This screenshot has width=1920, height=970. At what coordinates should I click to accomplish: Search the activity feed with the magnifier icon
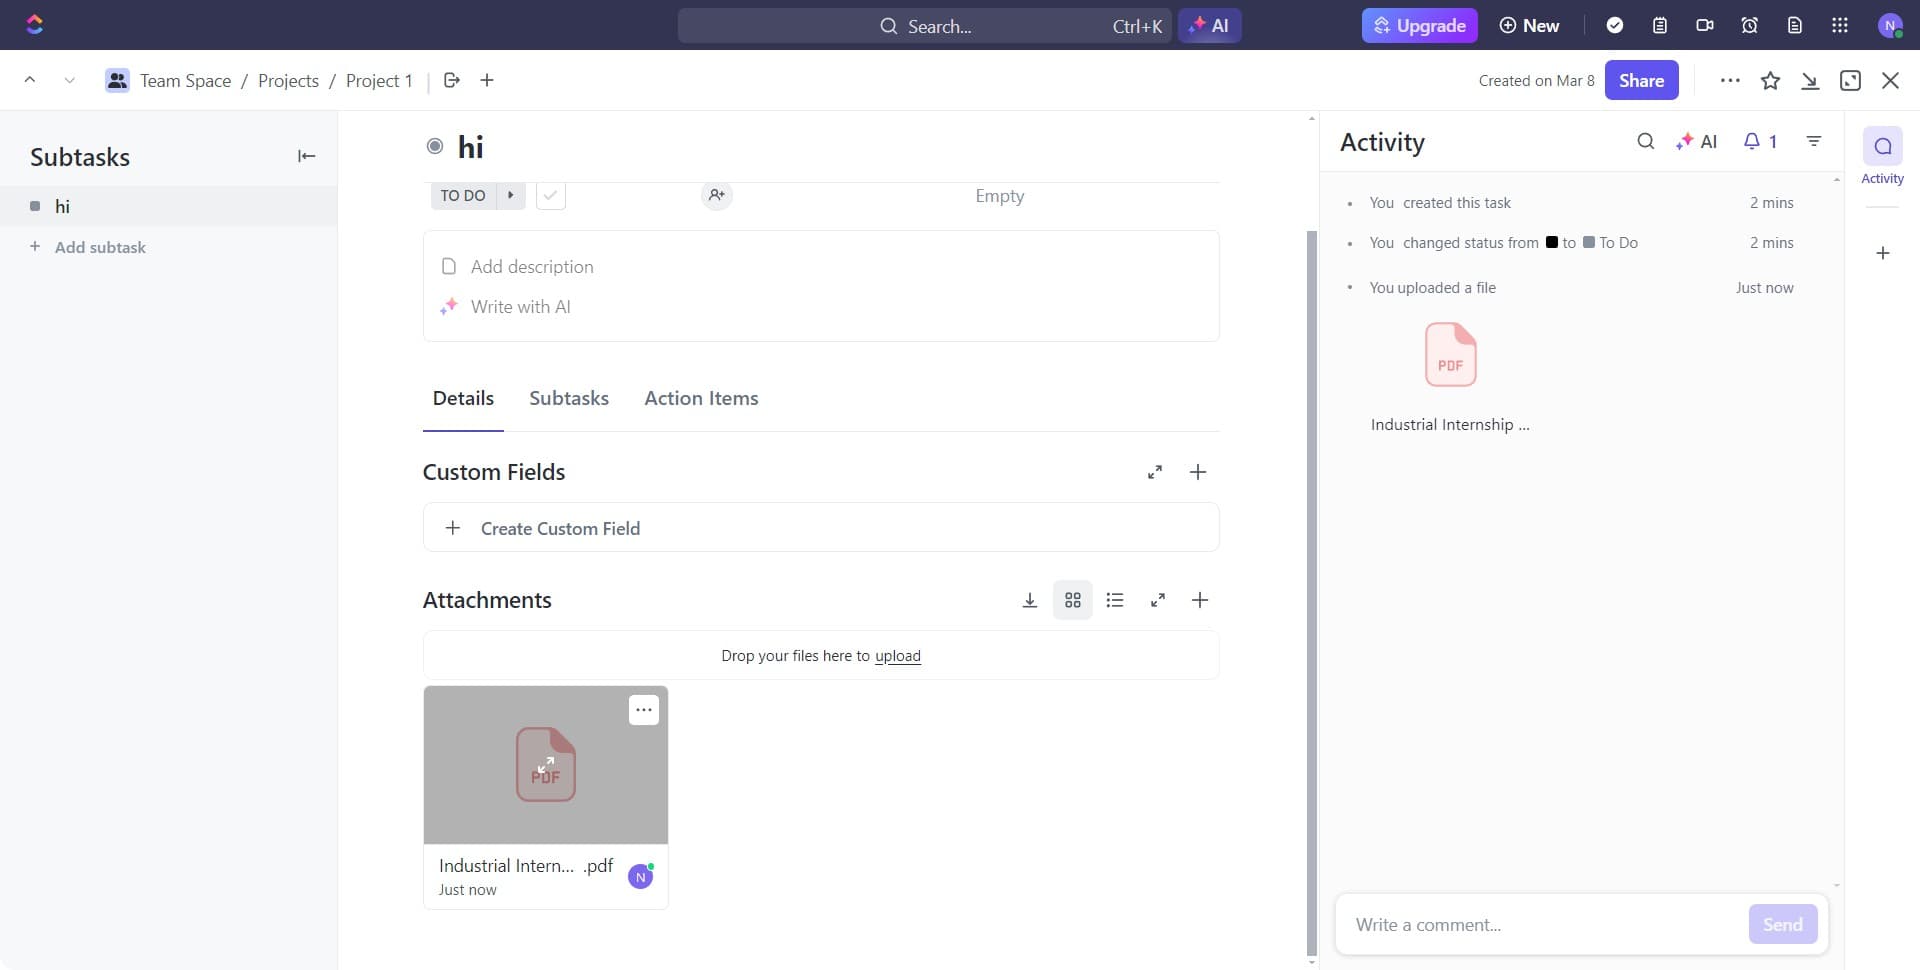pos(1646,141)
